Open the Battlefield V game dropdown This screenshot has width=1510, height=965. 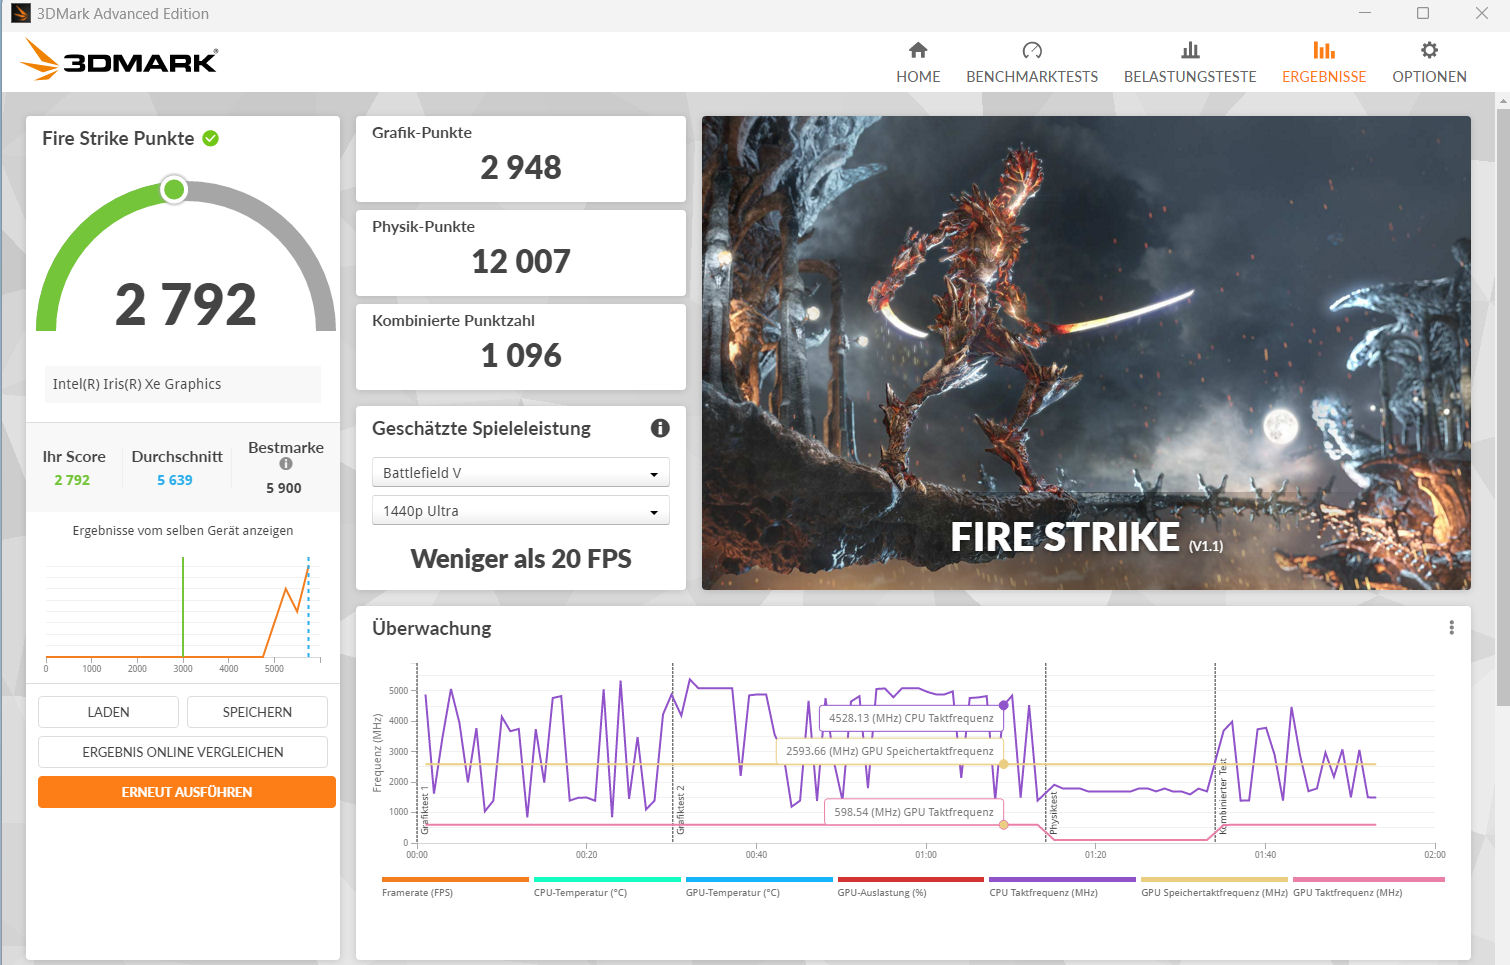[520, 473]
